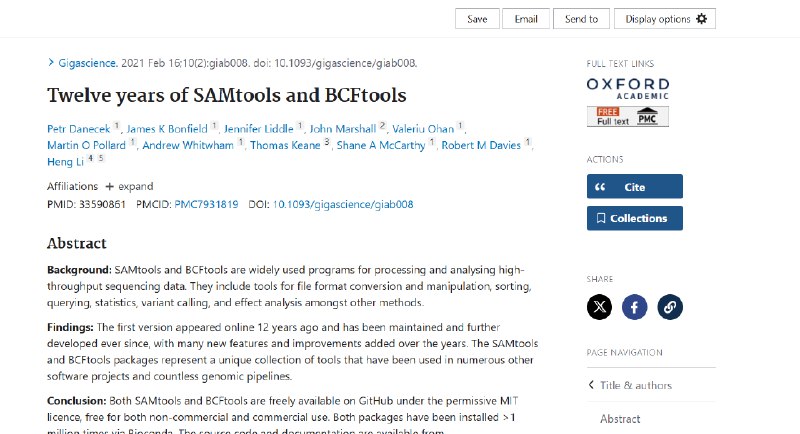Jump to Abstract in page navigation
This screenshot has height=434, width=800.
(620, 419)
